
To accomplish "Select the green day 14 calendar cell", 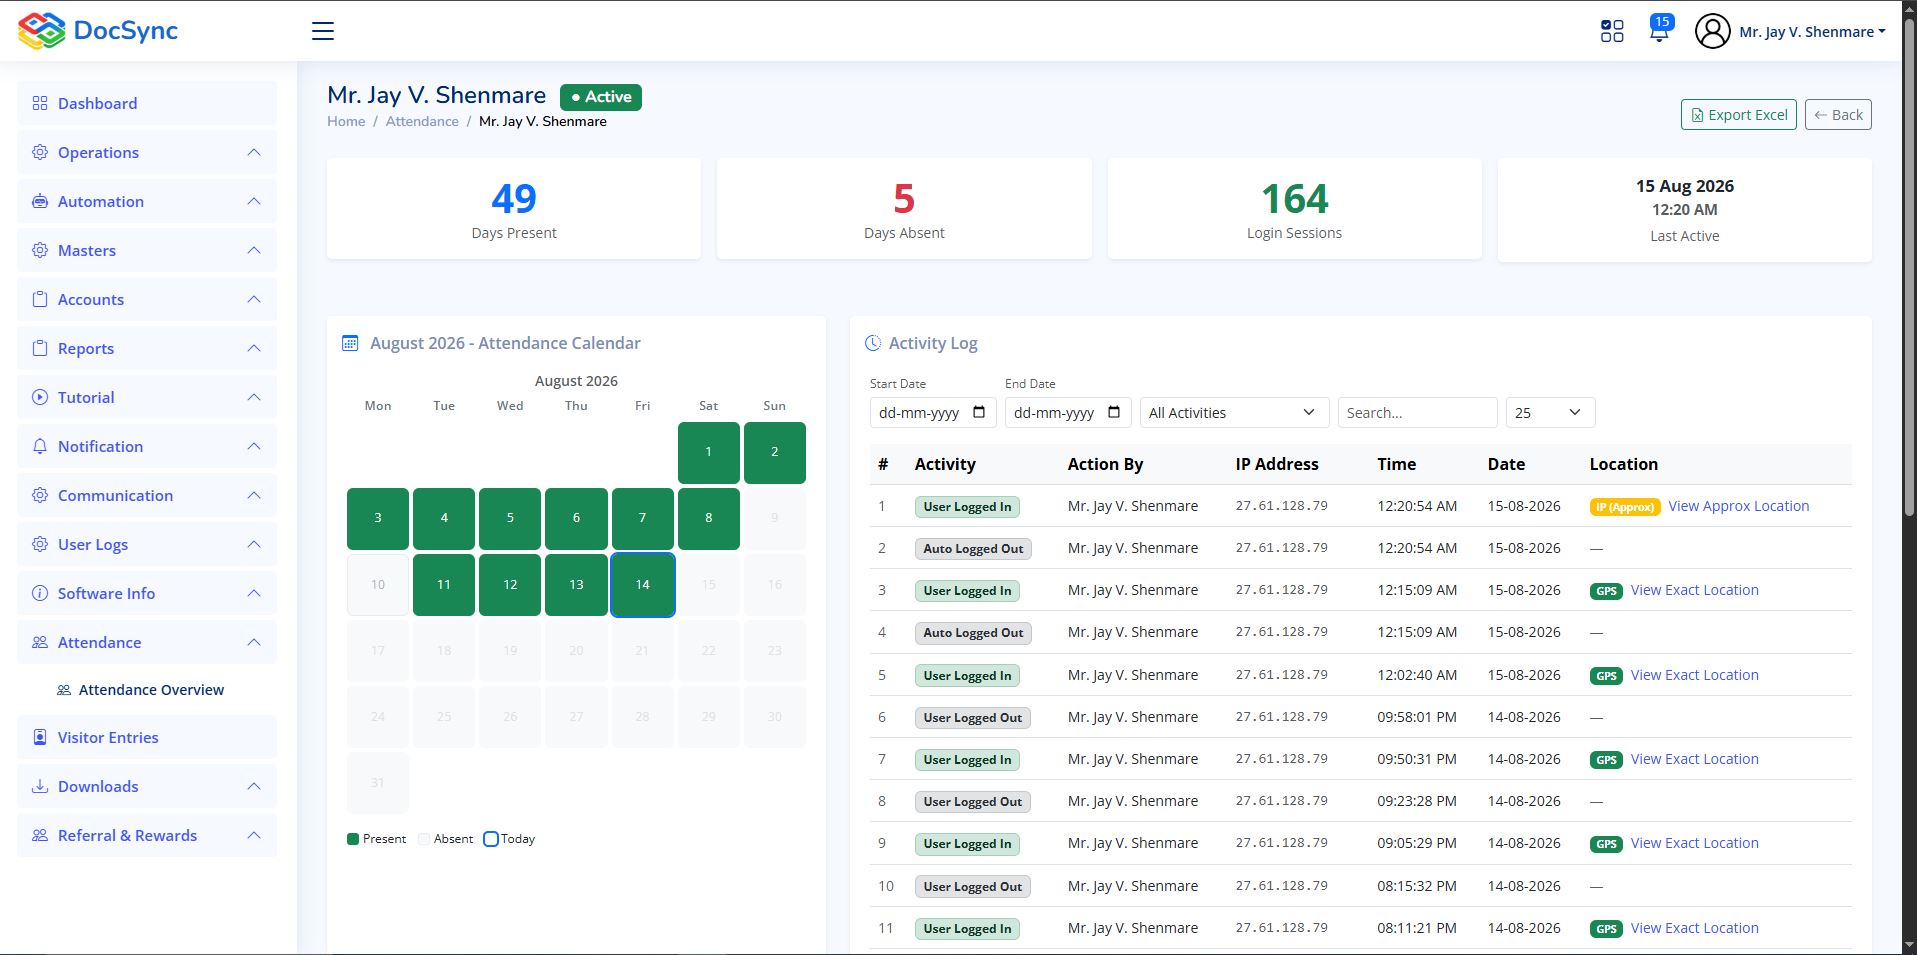I will point(642,584).
